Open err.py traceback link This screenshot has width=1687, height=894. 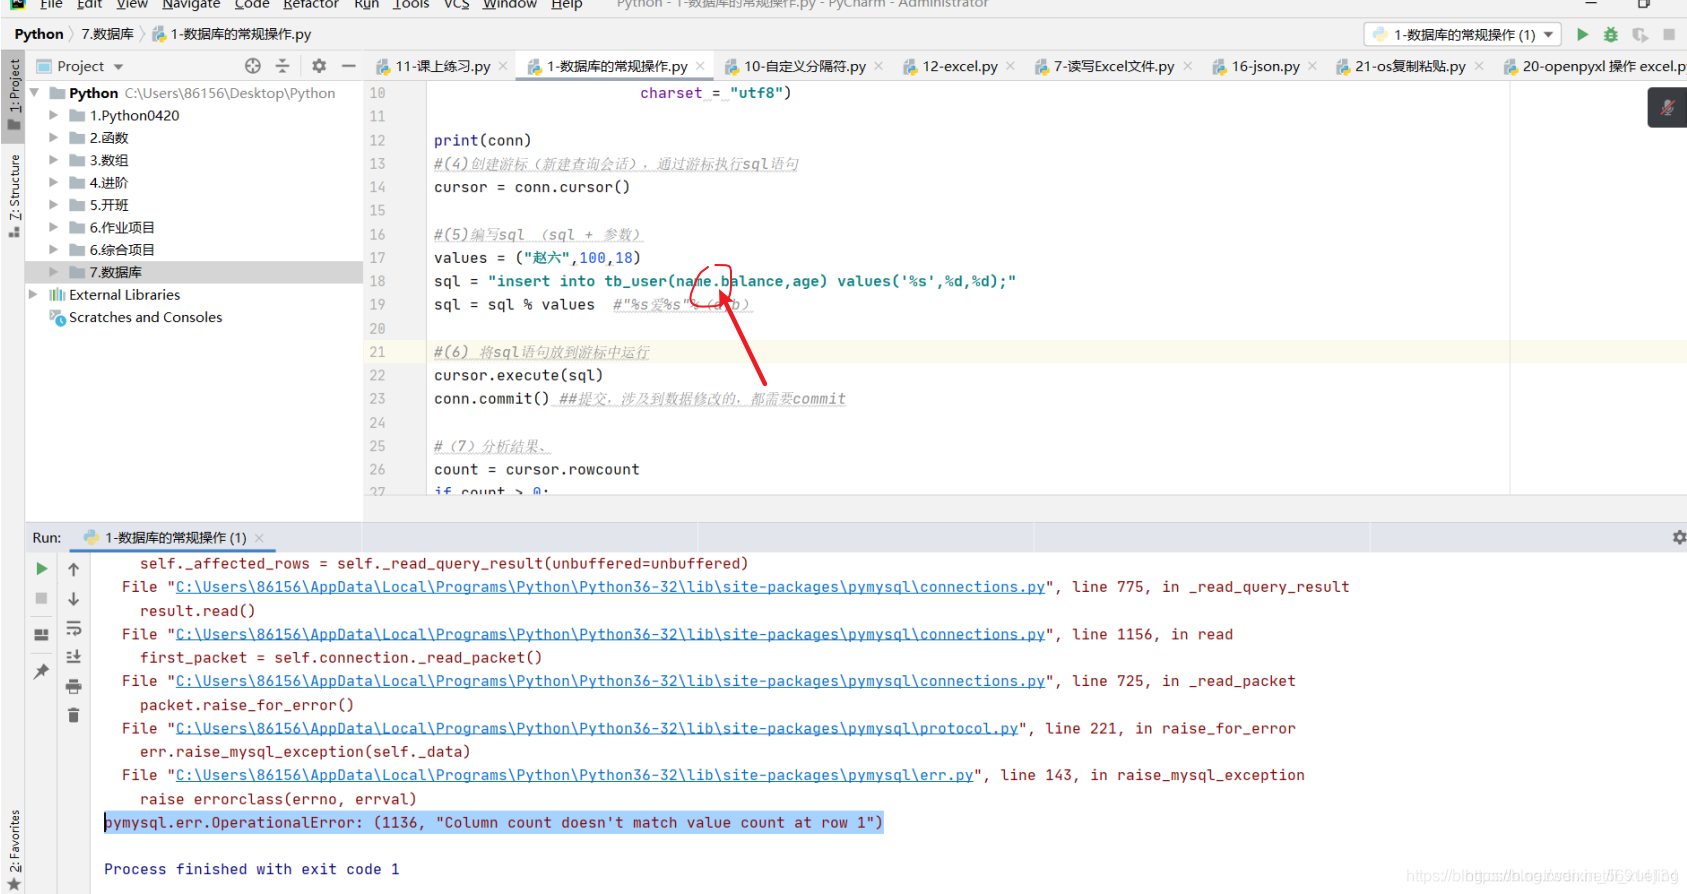pyautogui.click(x=575, y=775)
